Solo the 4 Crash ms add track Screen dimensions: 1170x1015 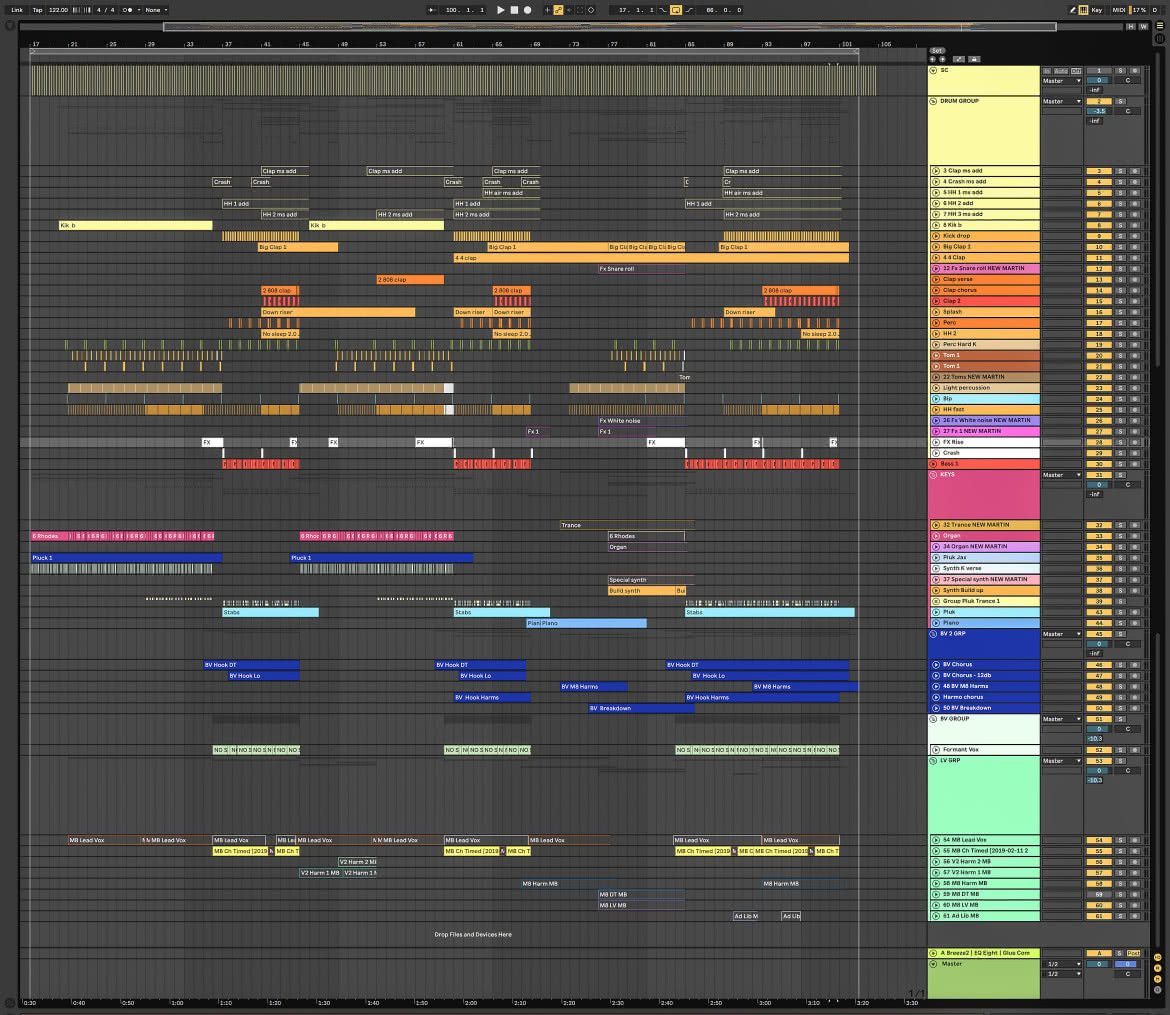pos(1120,182)
